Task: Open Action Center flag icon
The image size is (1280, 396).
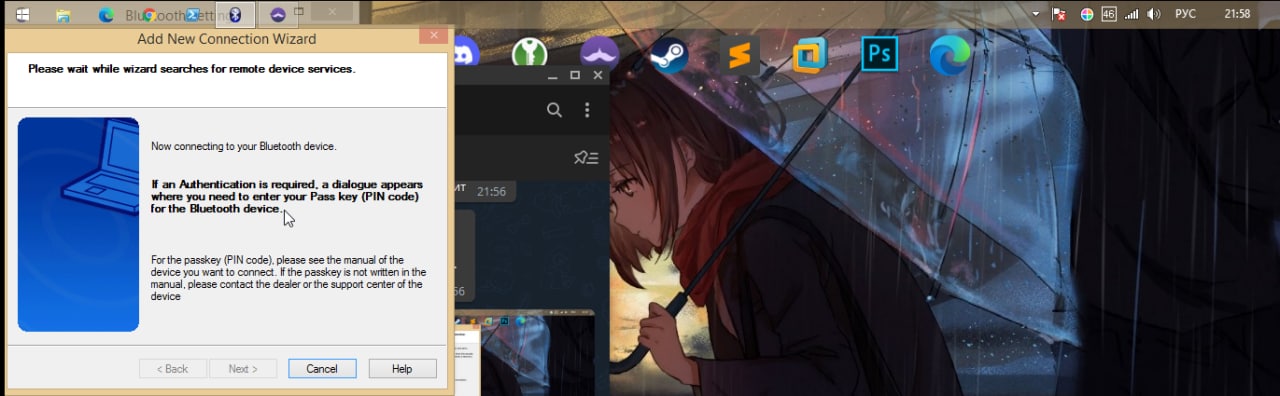Action: 1060,14
